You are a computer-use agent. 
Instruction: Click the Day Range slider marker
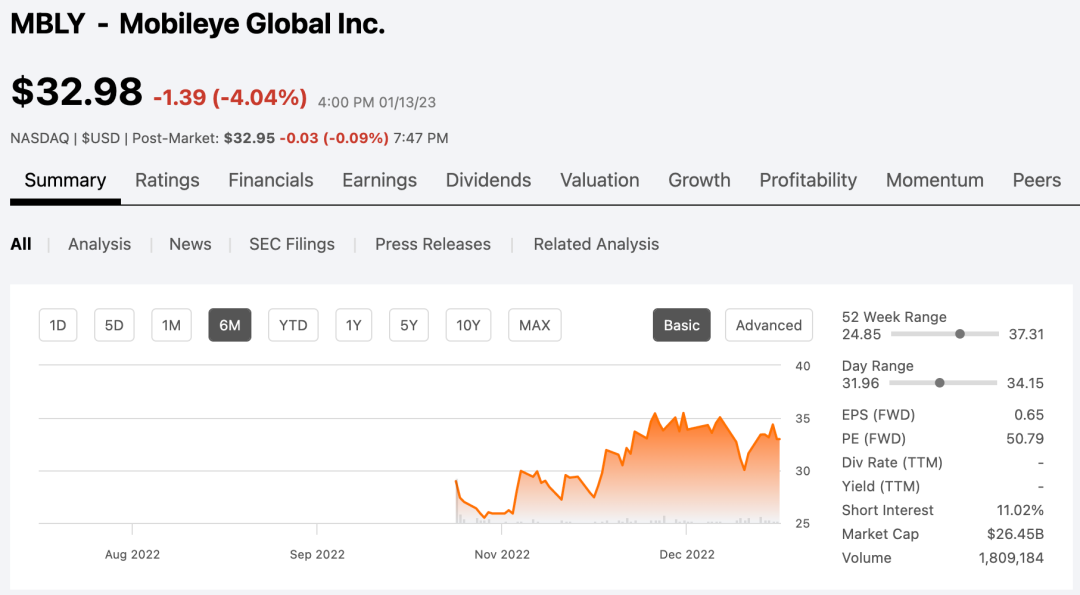939,383
